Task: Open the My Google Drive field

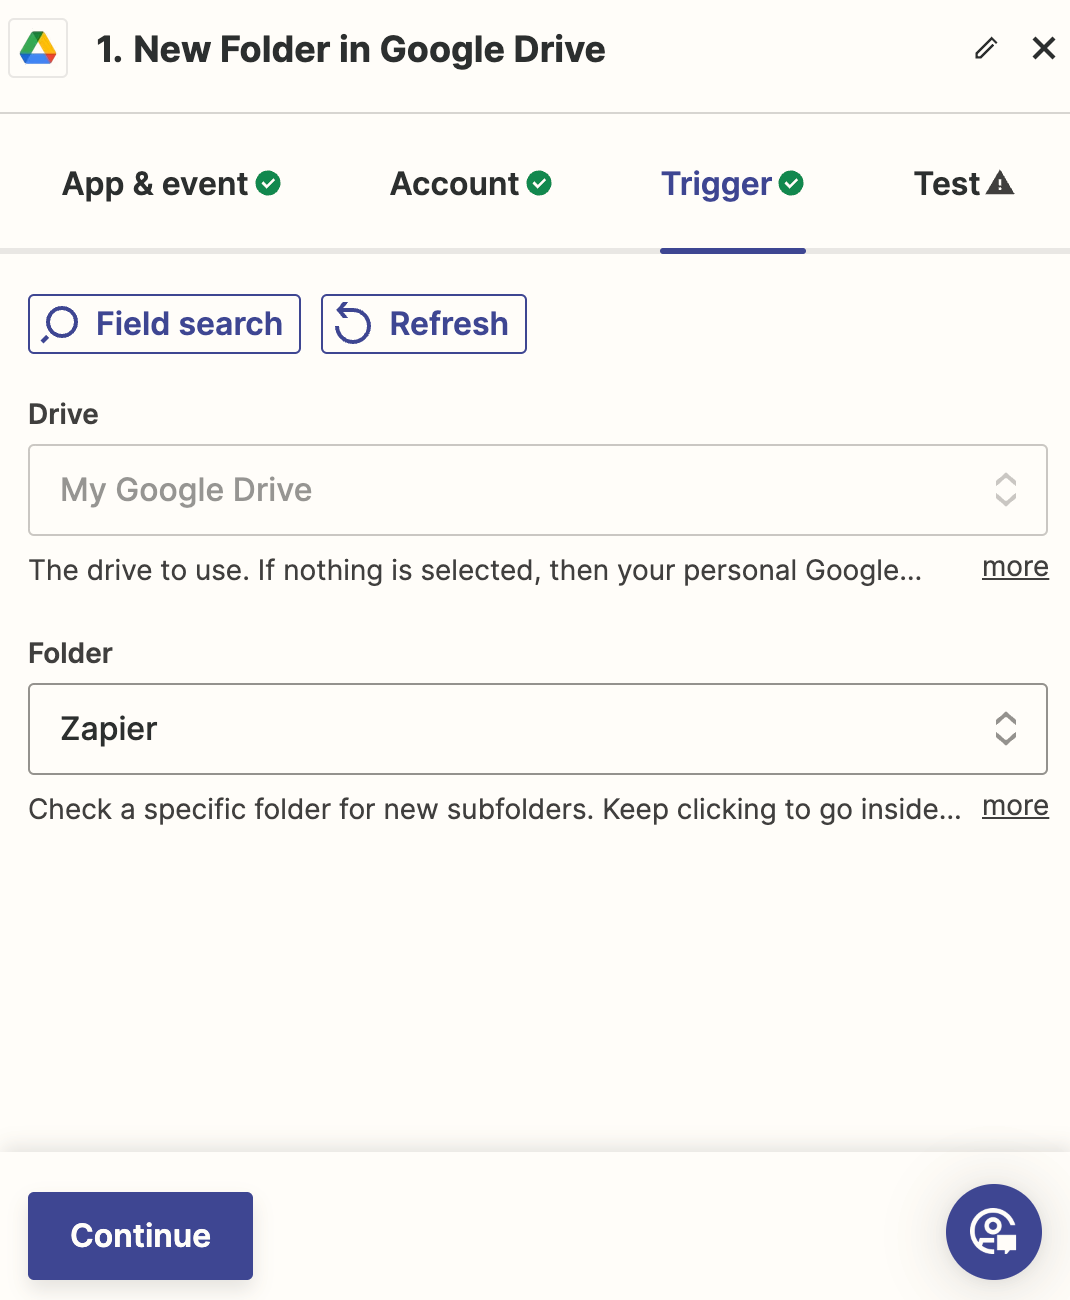Action: point(538,490)
